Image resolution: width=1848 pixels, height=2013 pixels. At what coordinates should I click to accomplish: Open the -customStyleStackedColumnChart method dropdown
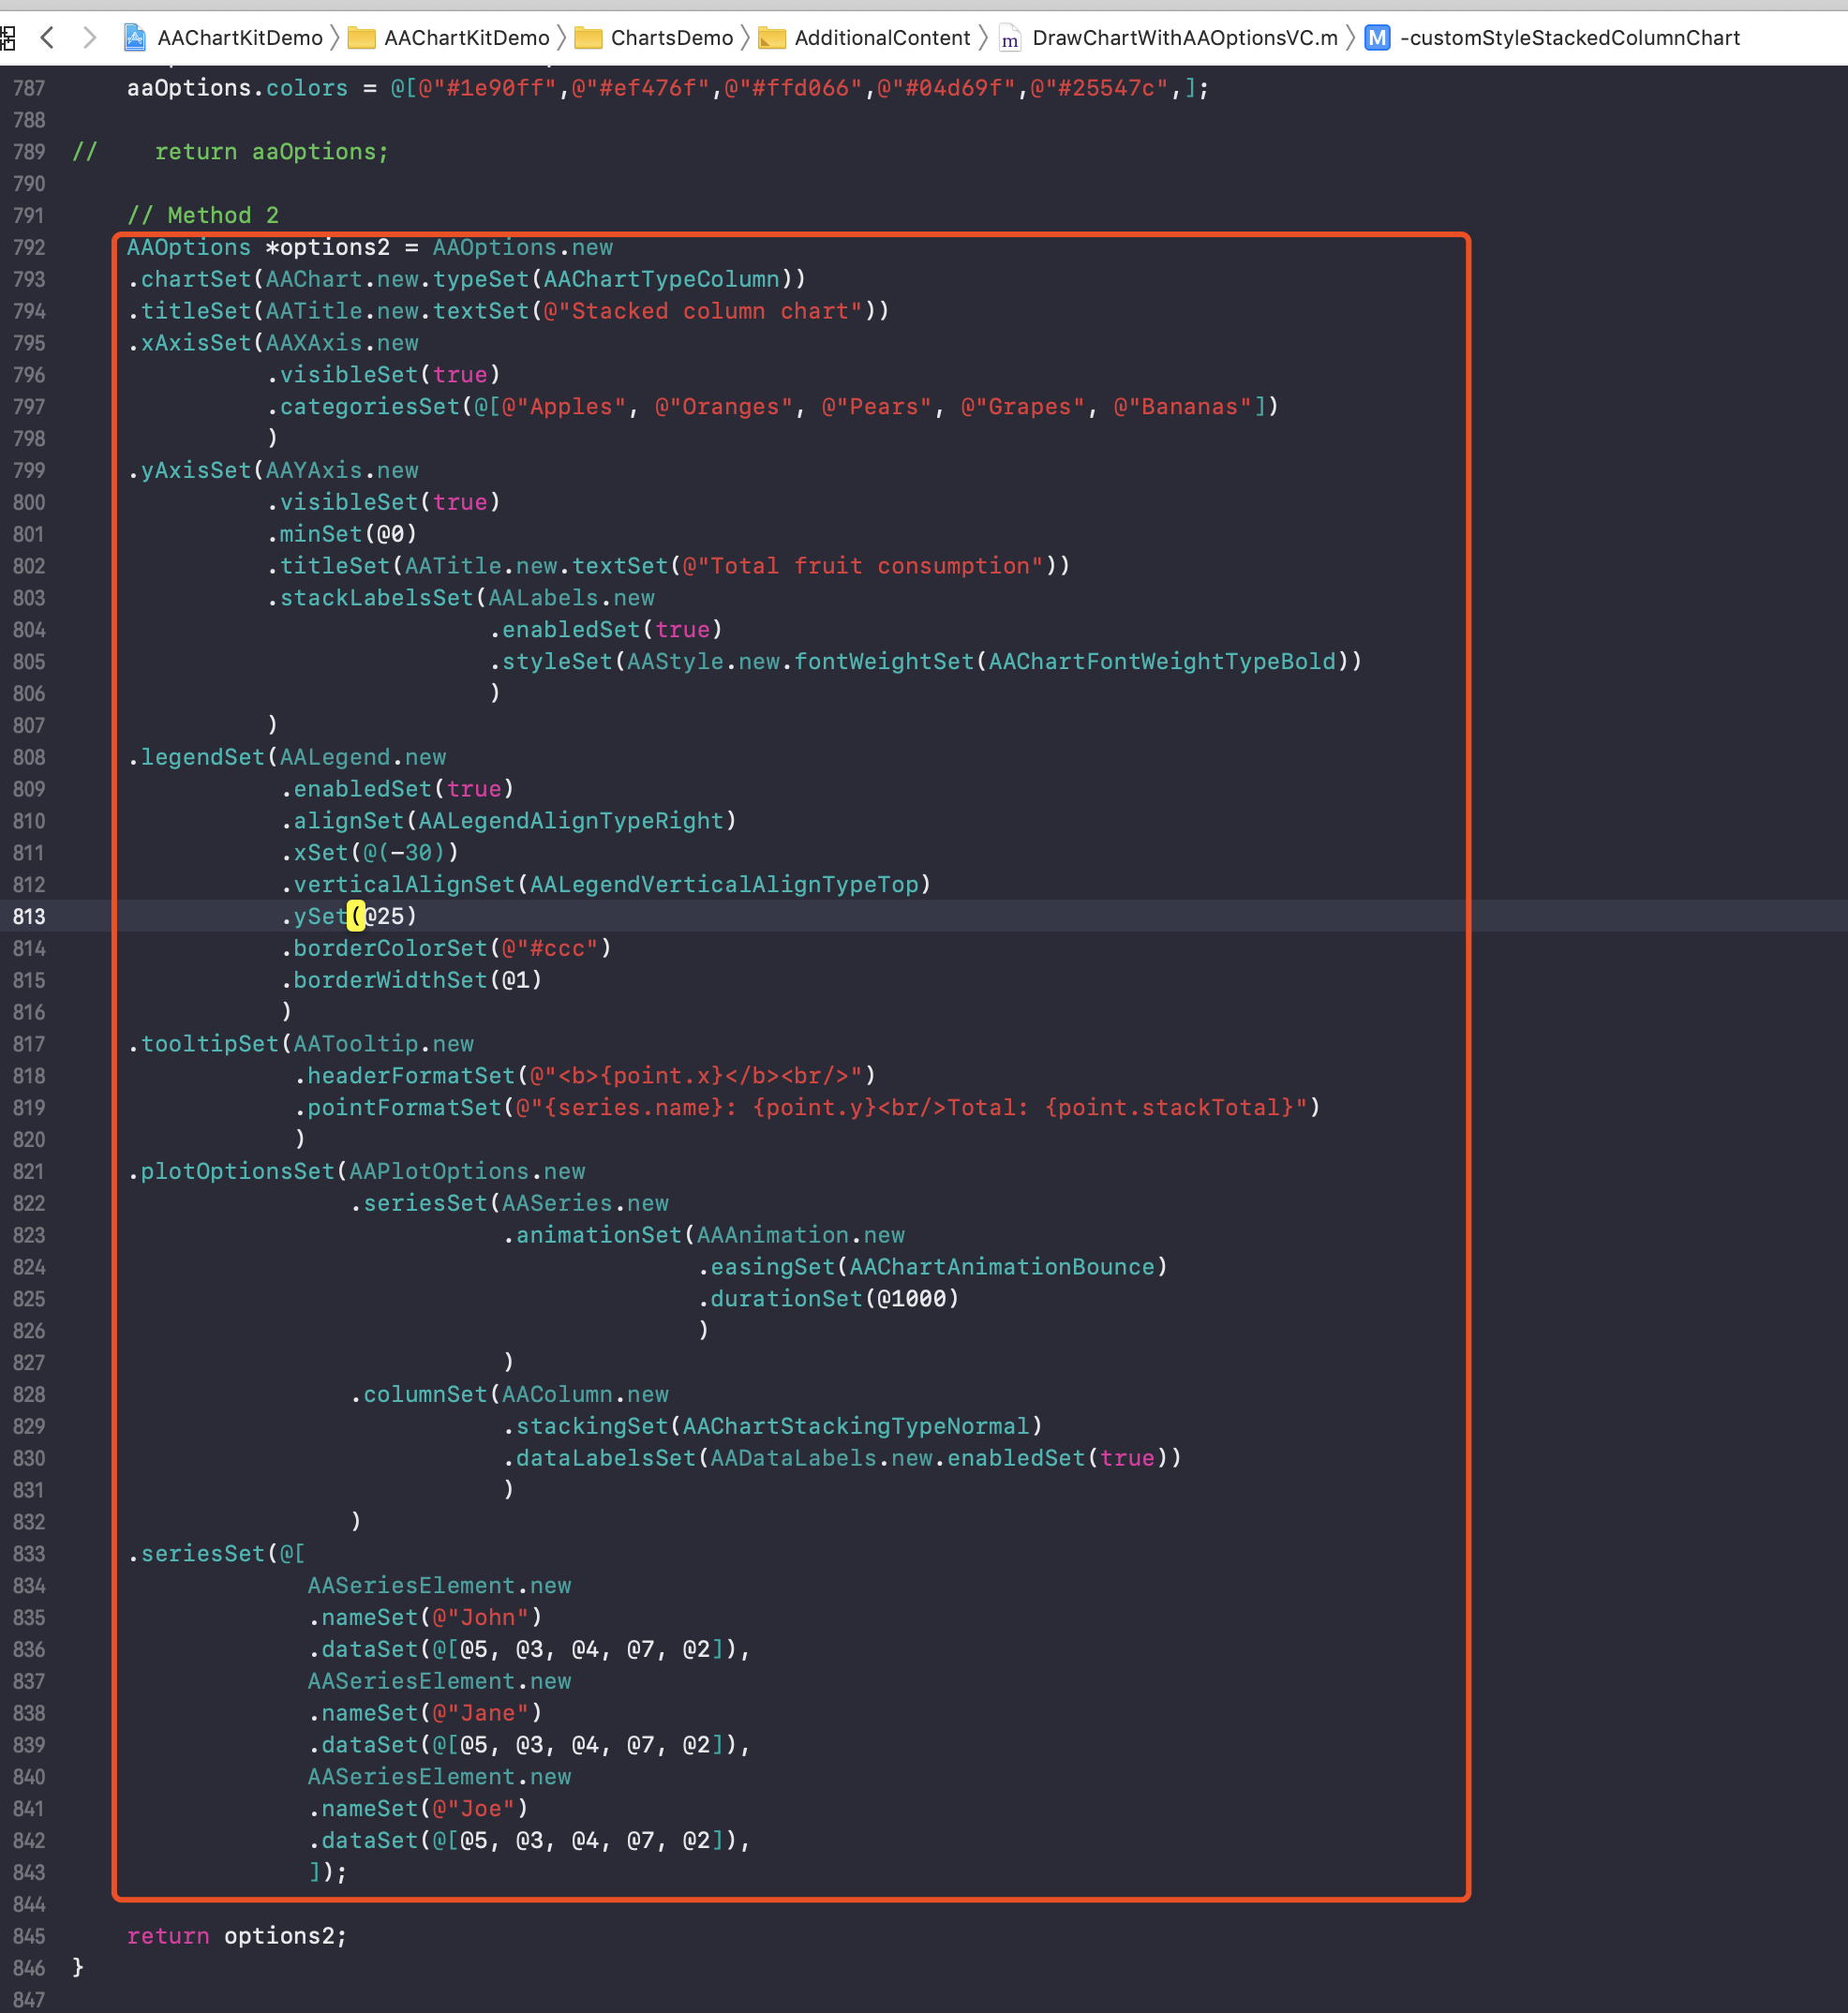tap(1570, 38)
